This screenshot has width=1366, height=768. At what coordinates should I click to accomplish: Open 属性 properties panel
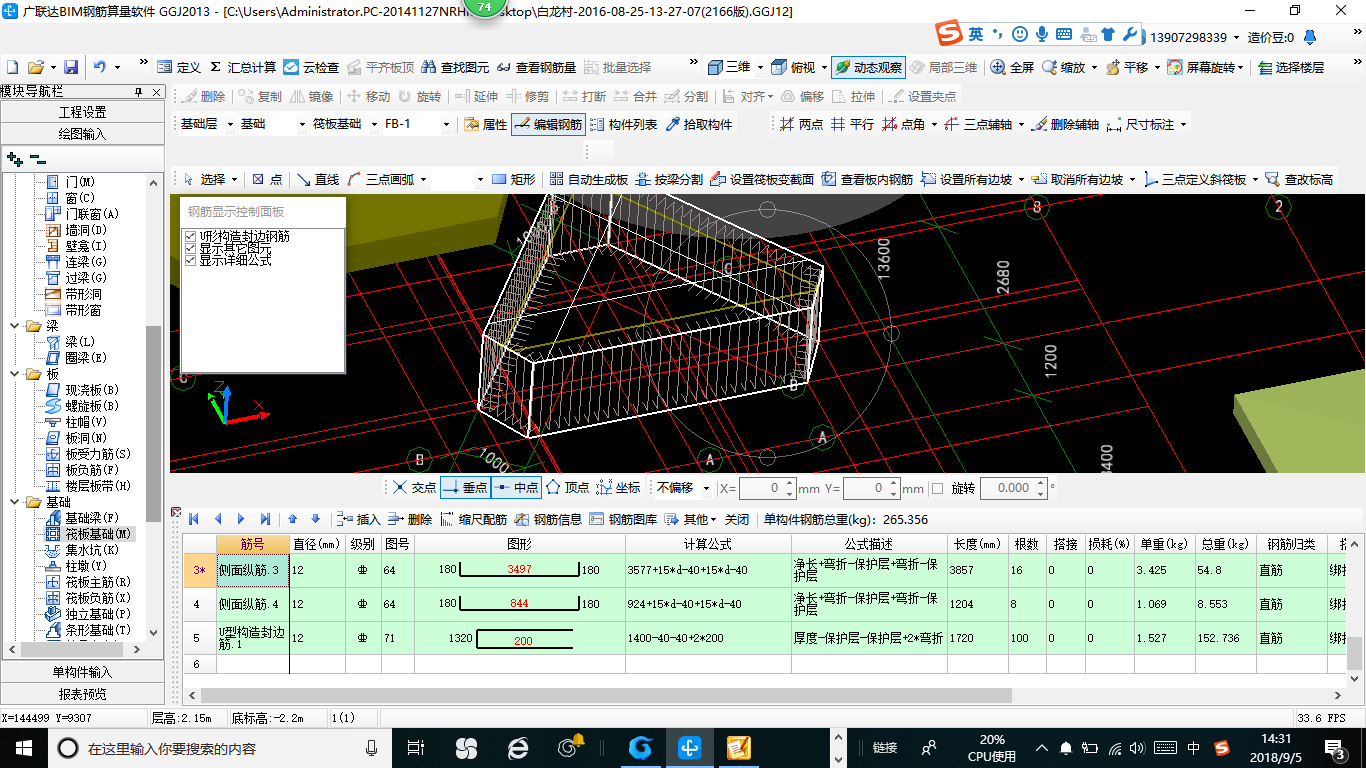point(485,124)
